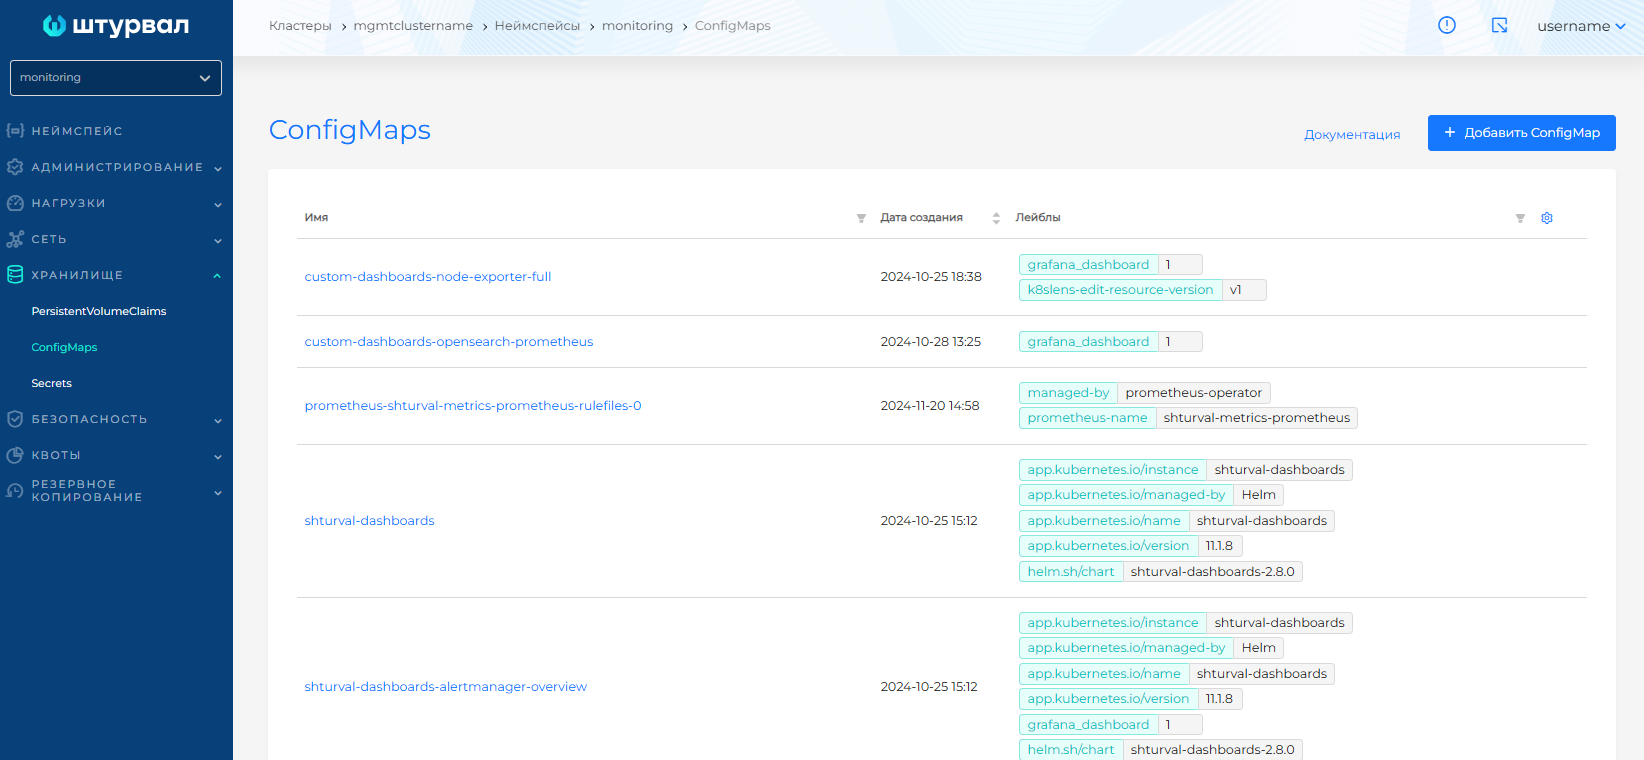This screenshot has width=1644, height=760.
Task: Open table column settings gear icon
Action: pyautogui.click(x=1546, y=218)
